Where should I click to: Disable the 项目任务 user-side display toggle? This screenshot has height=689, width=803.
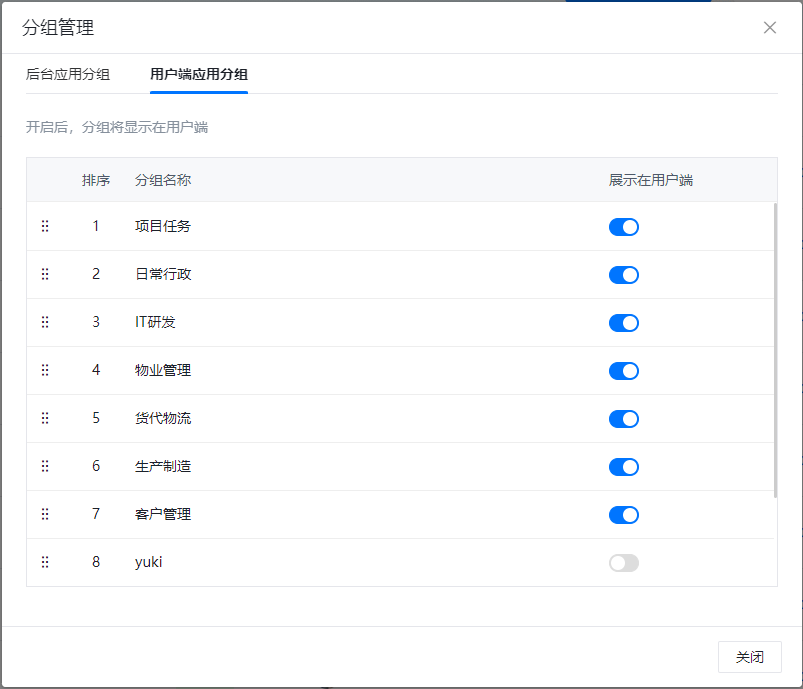tap(623, 227)
